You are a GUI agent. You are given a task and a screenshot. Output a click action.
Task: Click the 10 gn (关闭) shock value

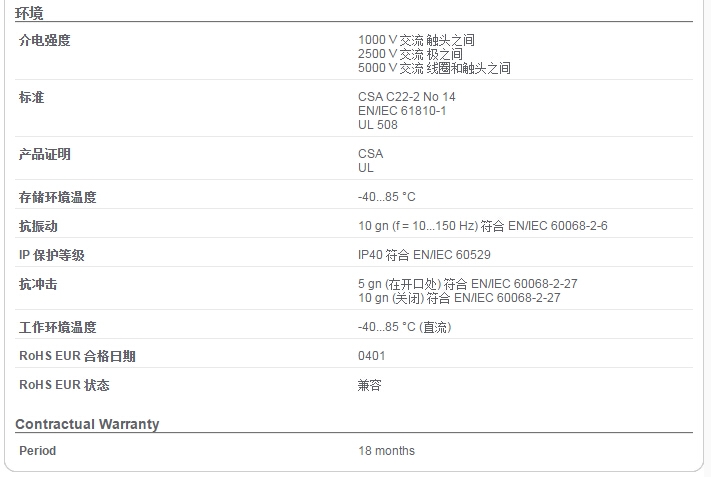click(459, 298)
